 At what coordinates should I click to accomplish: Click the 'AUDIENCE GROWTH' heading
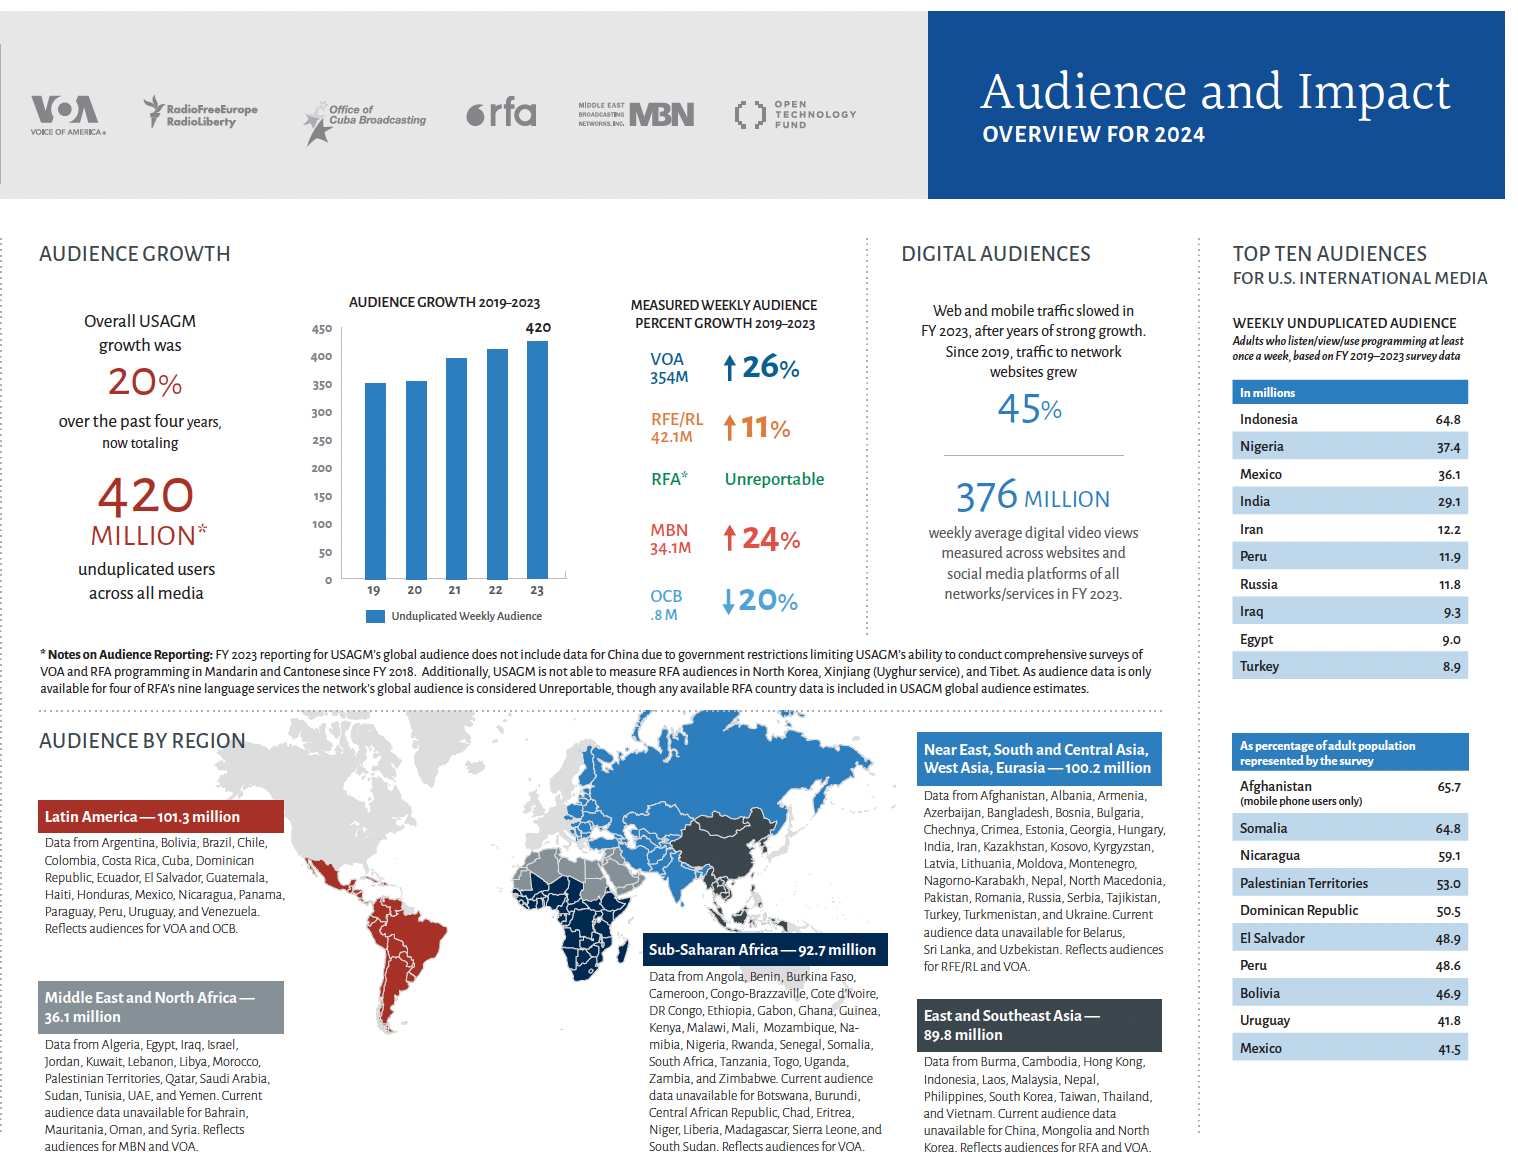tap(135, 254)
